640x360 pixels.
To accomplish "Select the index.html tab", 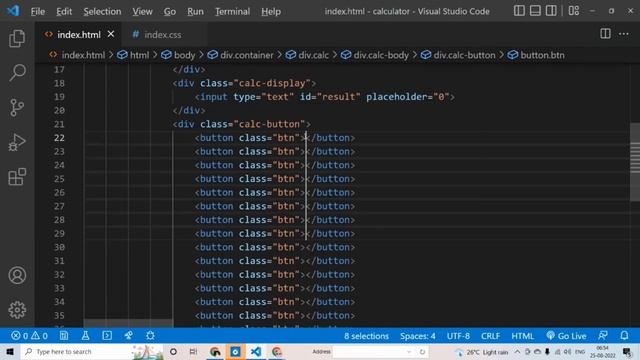I will coord(79,35).
